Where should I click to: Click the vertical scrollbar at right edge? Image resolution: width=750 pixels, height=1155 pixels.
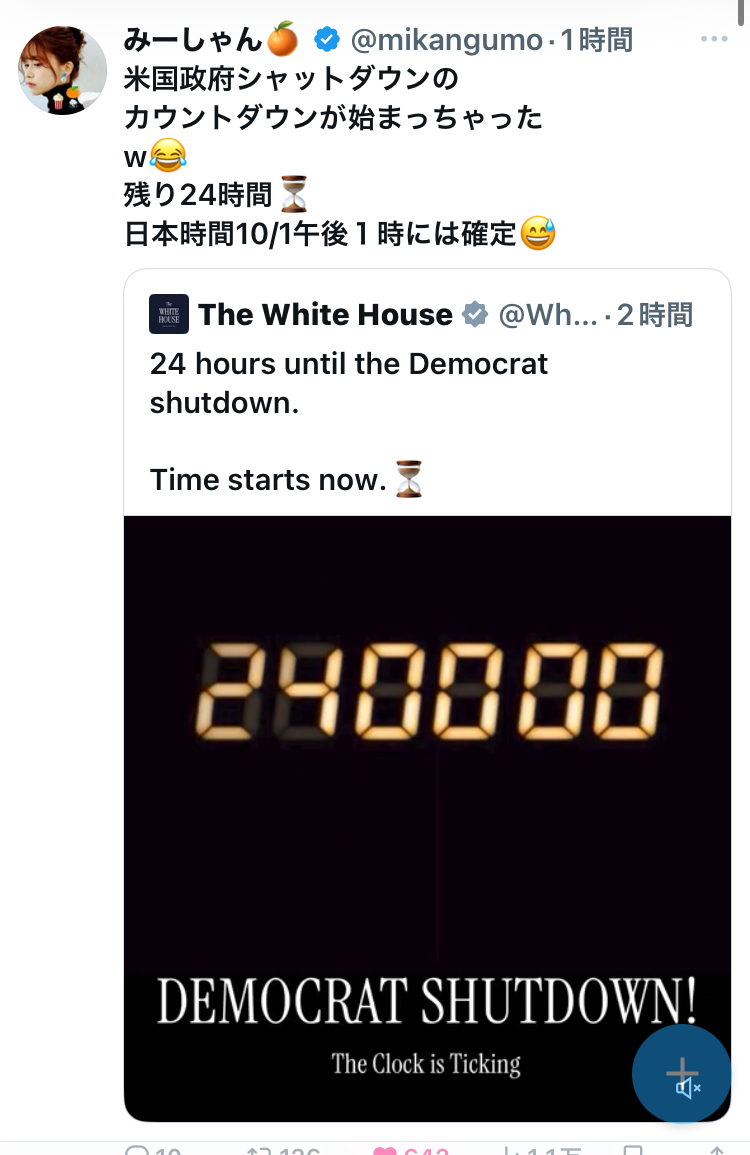click(x=740, y=13)
